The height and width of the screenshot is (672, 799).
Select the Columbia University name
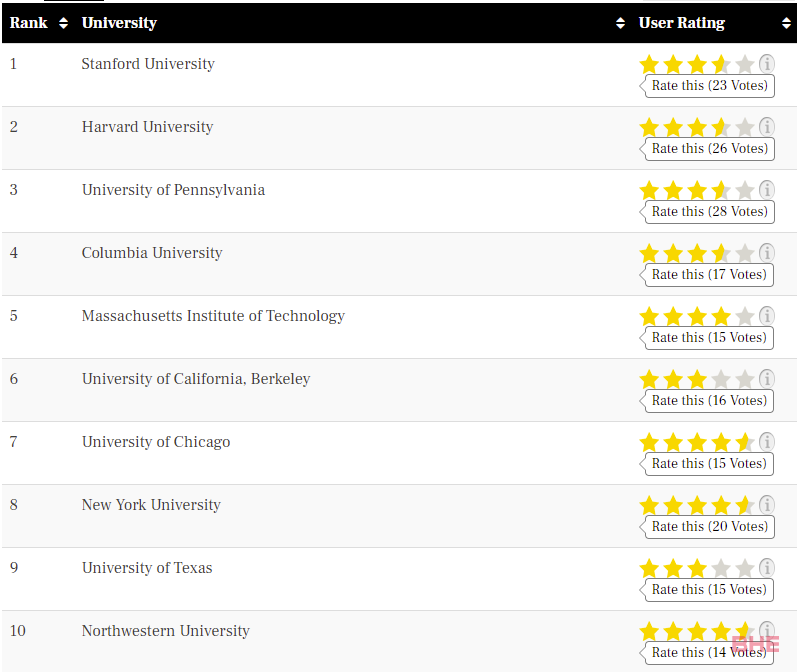(152, 253)
